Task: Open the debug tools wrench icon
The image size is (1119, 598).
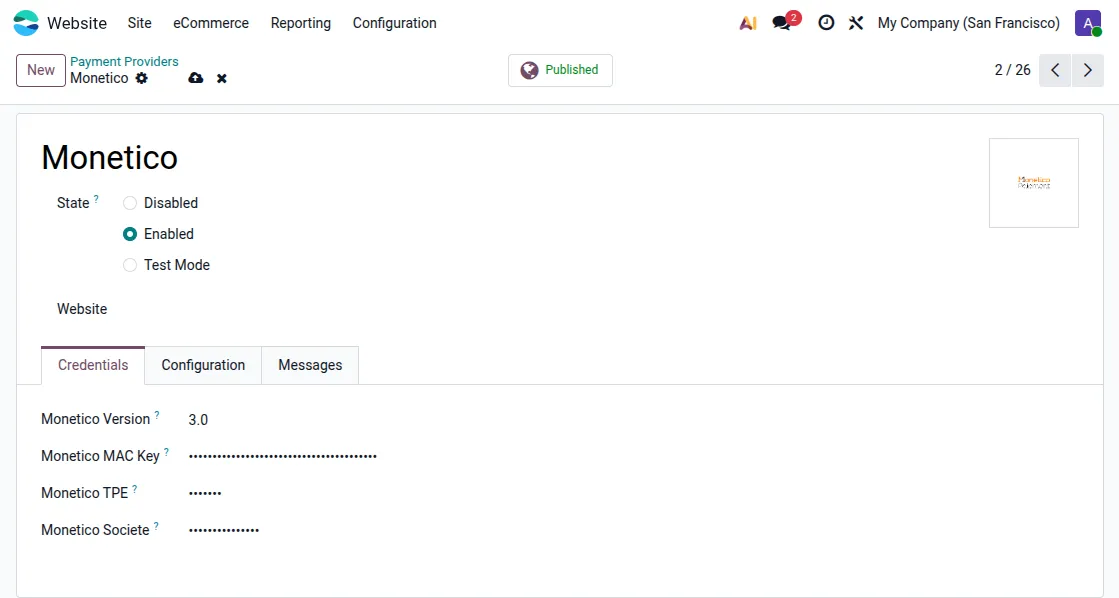Action: pyautogui.click(x=856, y=23)
